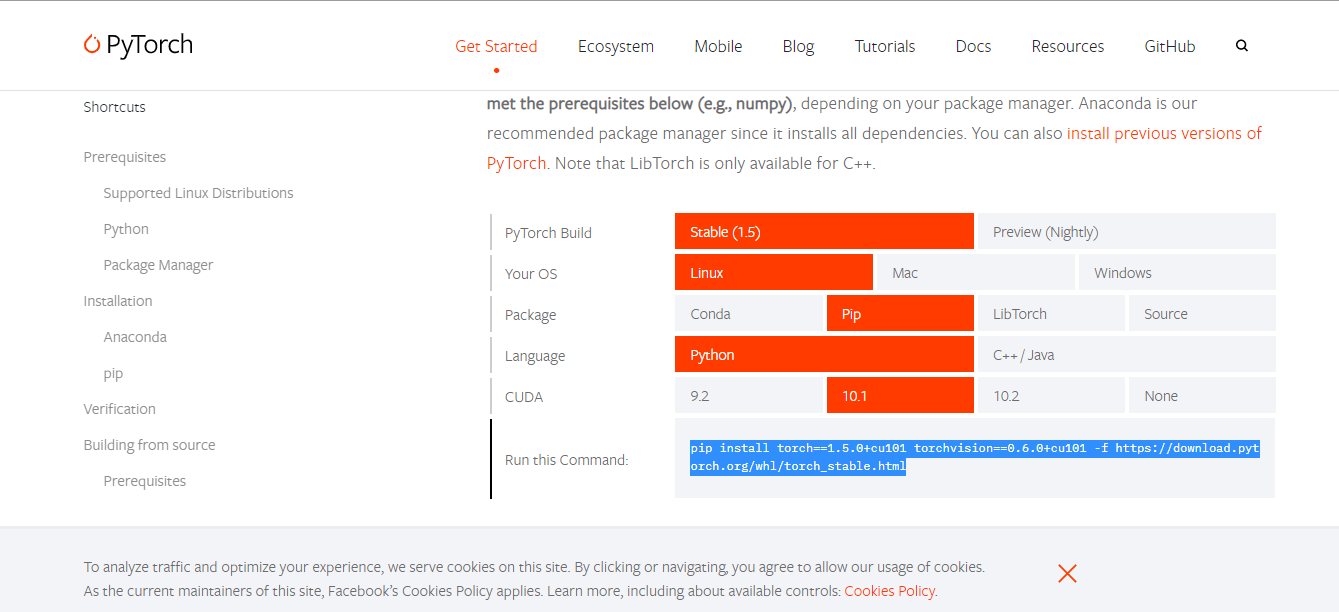Image resolution: width=1339 pixels, height=612 pixels.
Task: Click the pip install command text box
Action: coord(975,458)
